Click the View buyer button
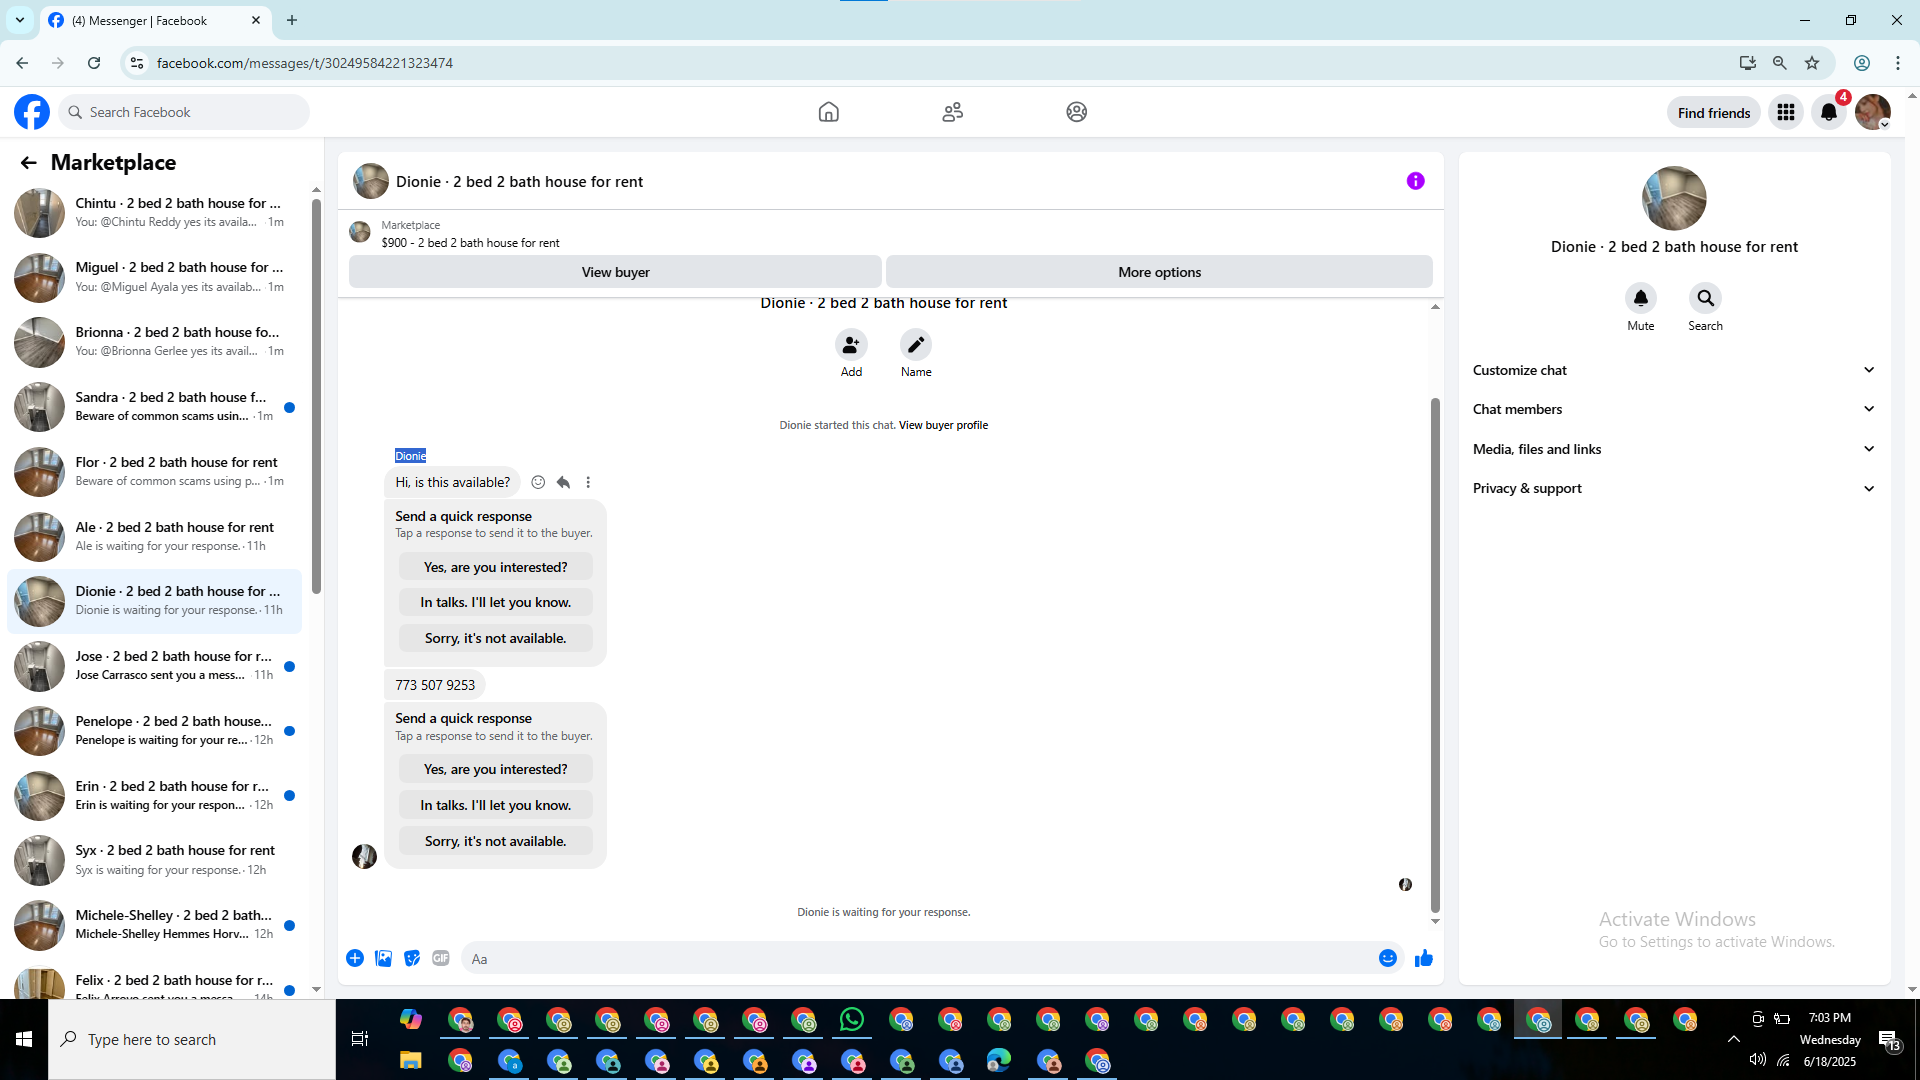Screen dimensions: 1920x1080 [x=615, y=272]
